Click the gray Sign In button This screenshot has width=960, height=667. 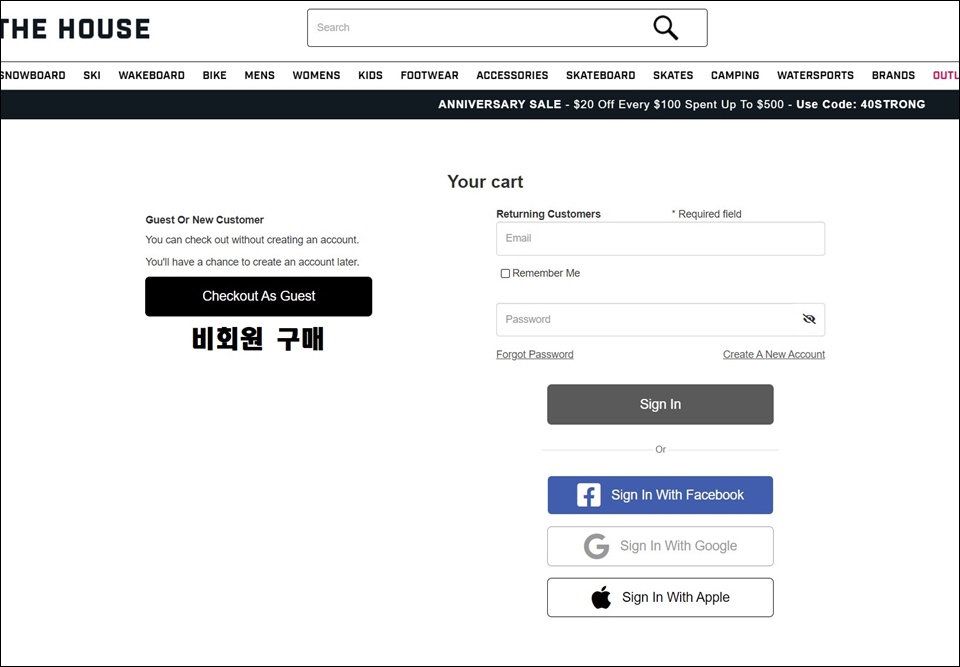(x=660, y=404)
